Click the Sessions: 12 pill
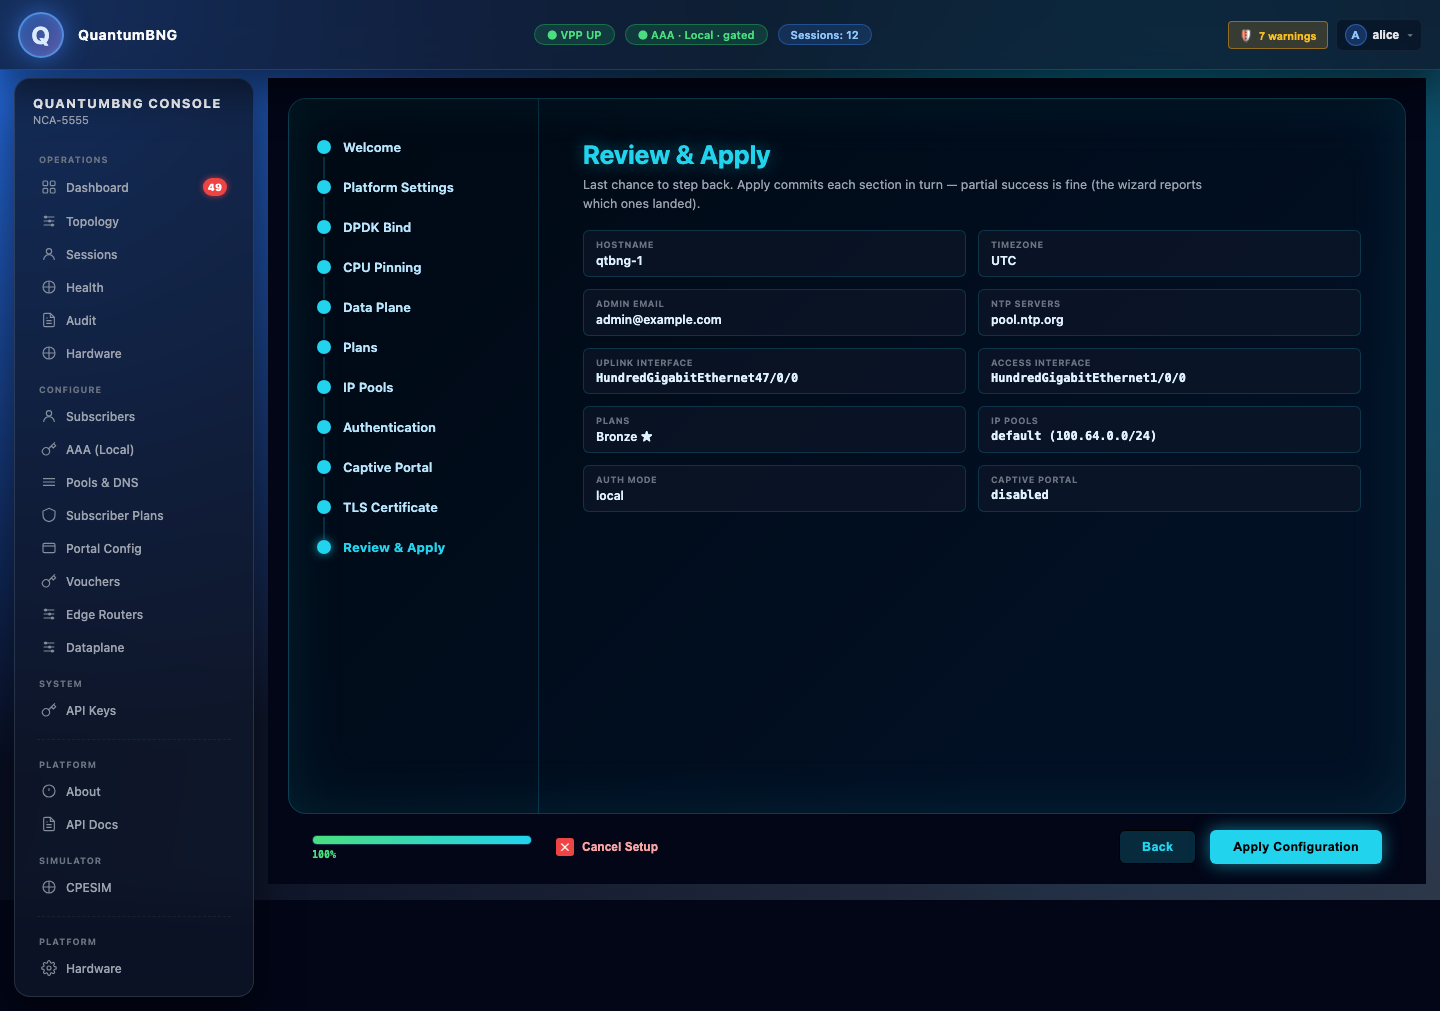Viewport: 1440px width, 1011px height. [x=825, y=35]
